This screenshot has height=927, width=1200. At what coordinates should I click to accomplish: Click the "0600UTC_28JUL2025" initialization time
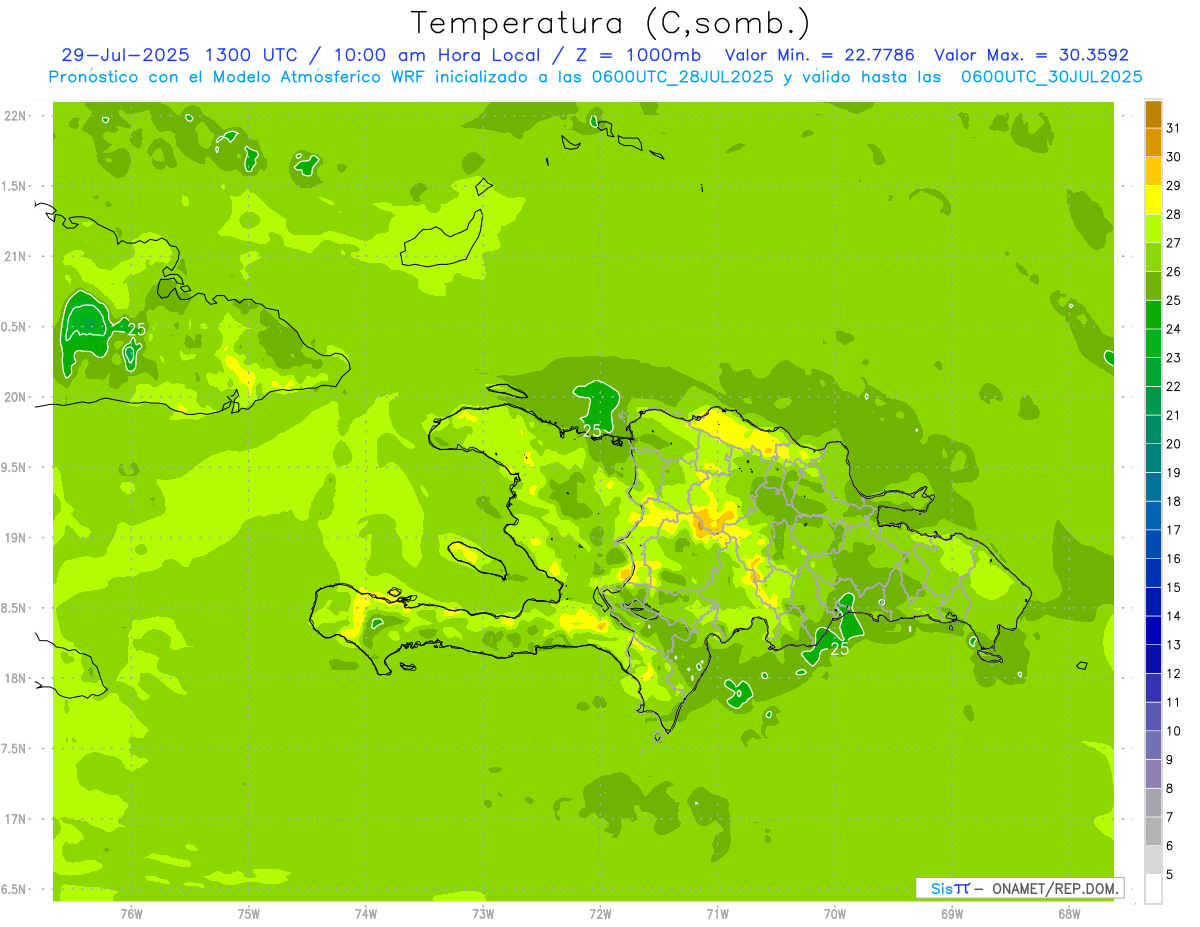tap(682, 77)
